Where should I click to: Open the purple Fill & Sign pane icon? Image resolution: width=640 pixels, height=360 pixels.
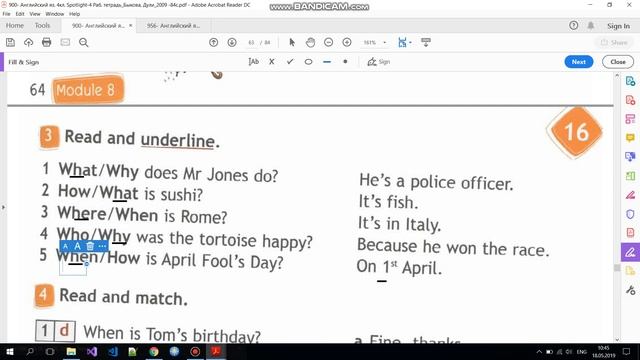(630, 252)
